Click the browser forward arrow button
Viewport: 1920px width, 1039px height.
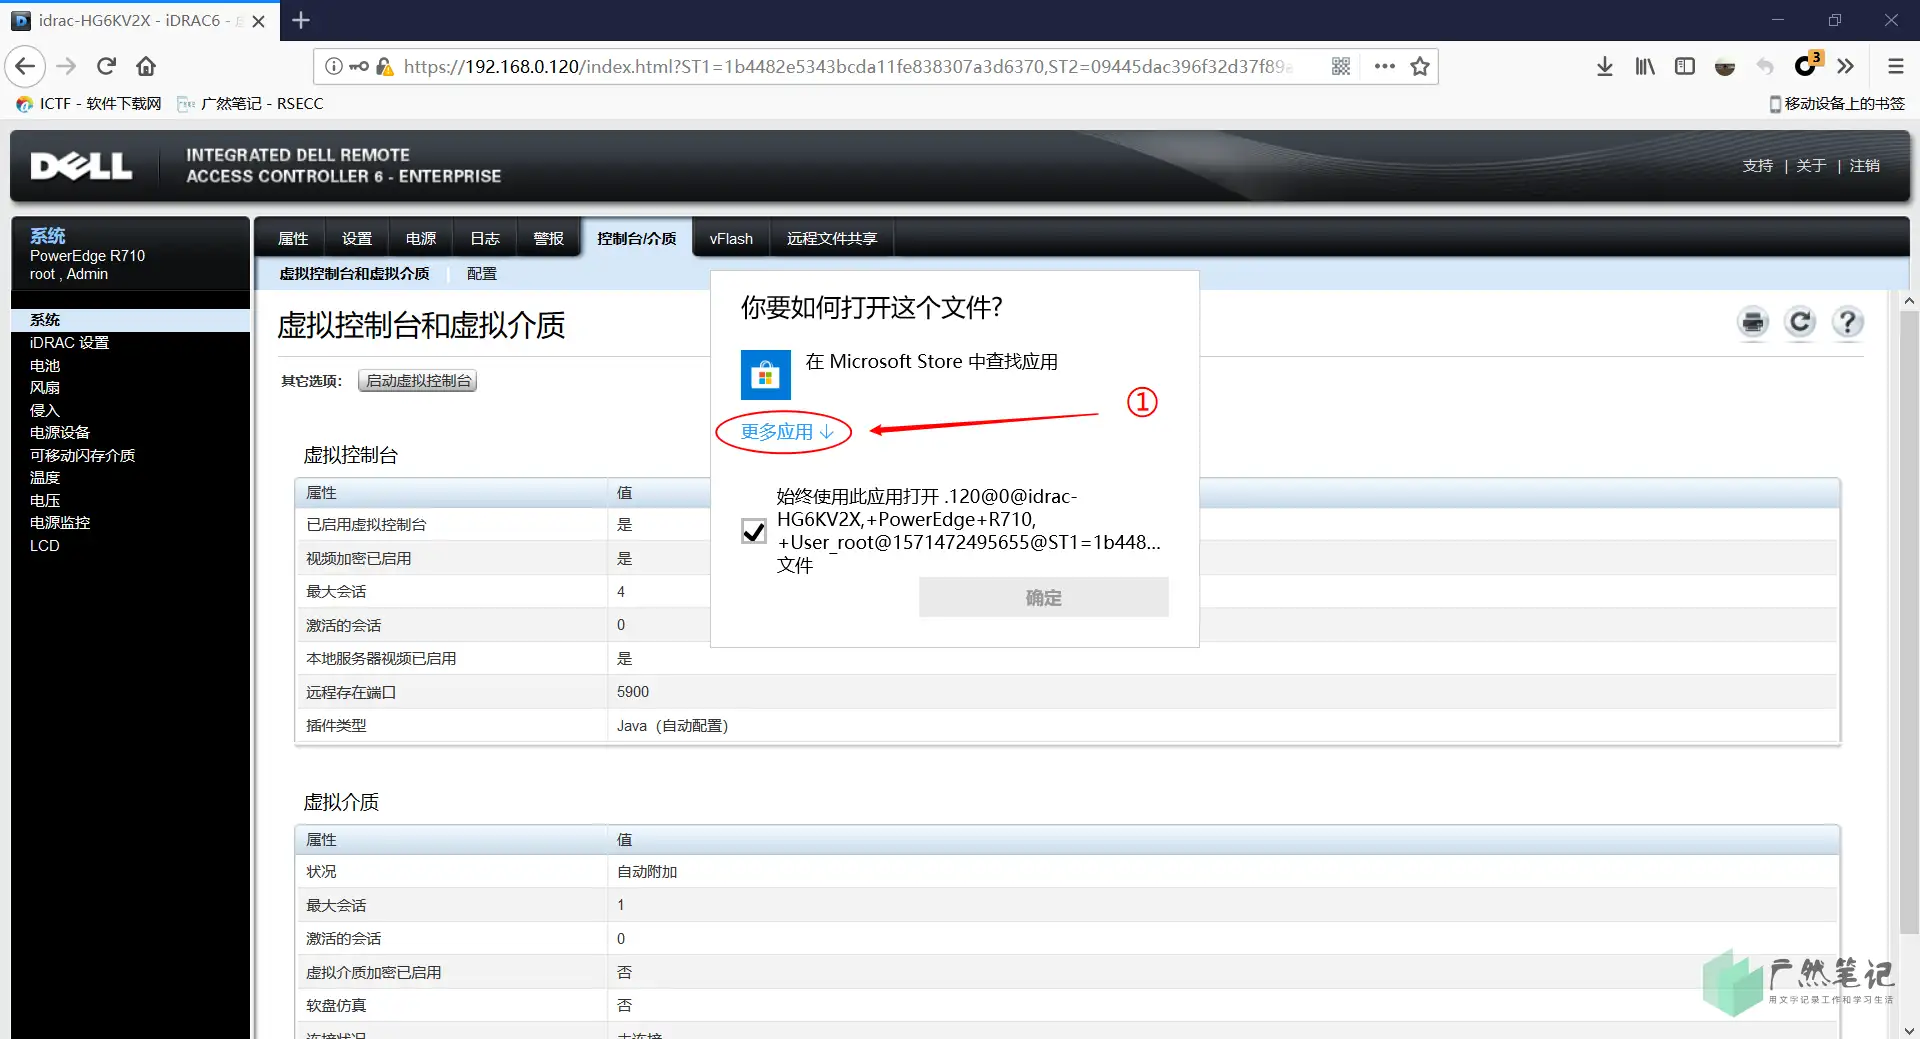click(66, 66)
